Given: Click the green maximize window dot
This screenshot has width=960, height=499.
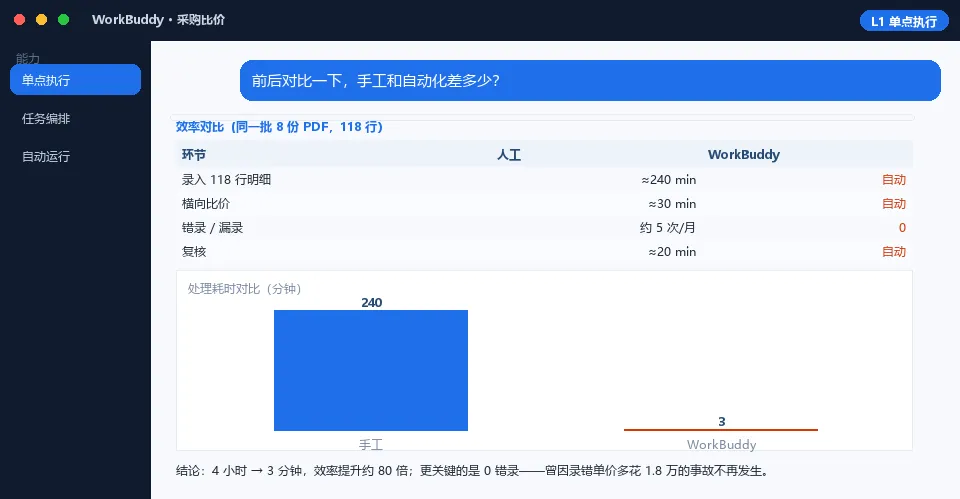Looking at the screenshot, I should click(x=63, y=20).
